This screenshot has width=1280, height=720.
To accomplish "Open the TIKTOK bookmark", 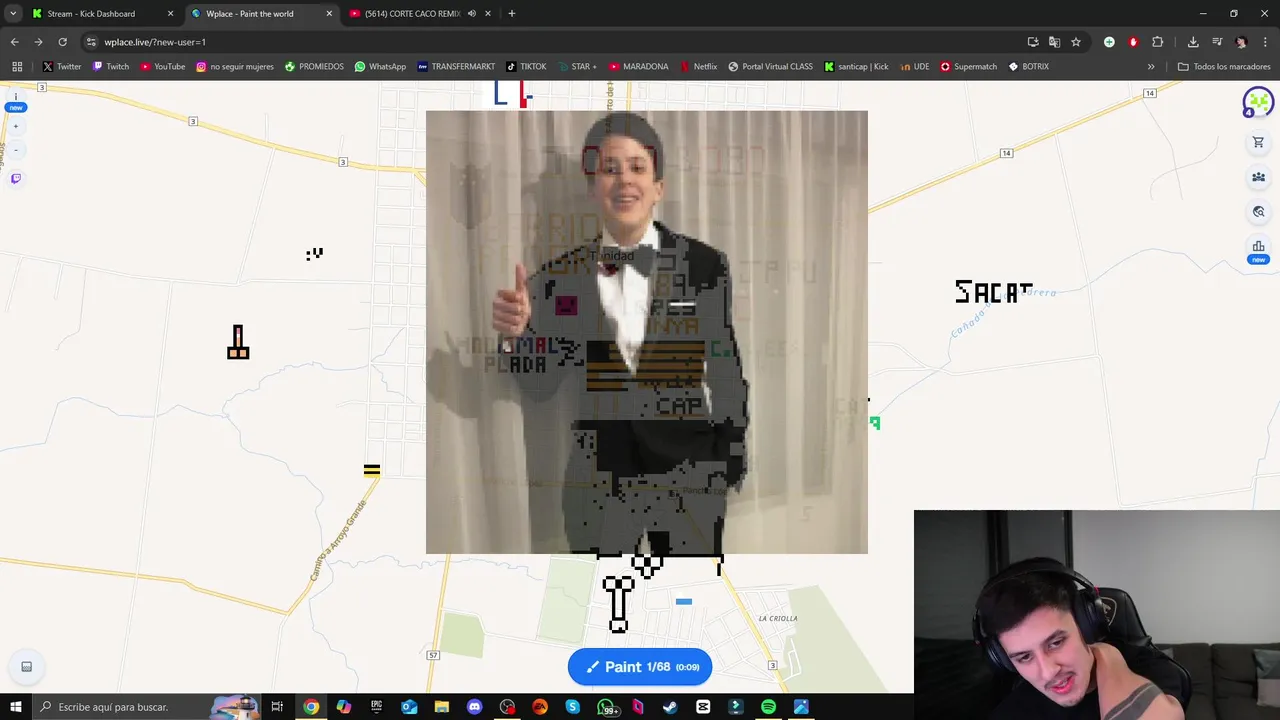I will click(x=526, y=67).
